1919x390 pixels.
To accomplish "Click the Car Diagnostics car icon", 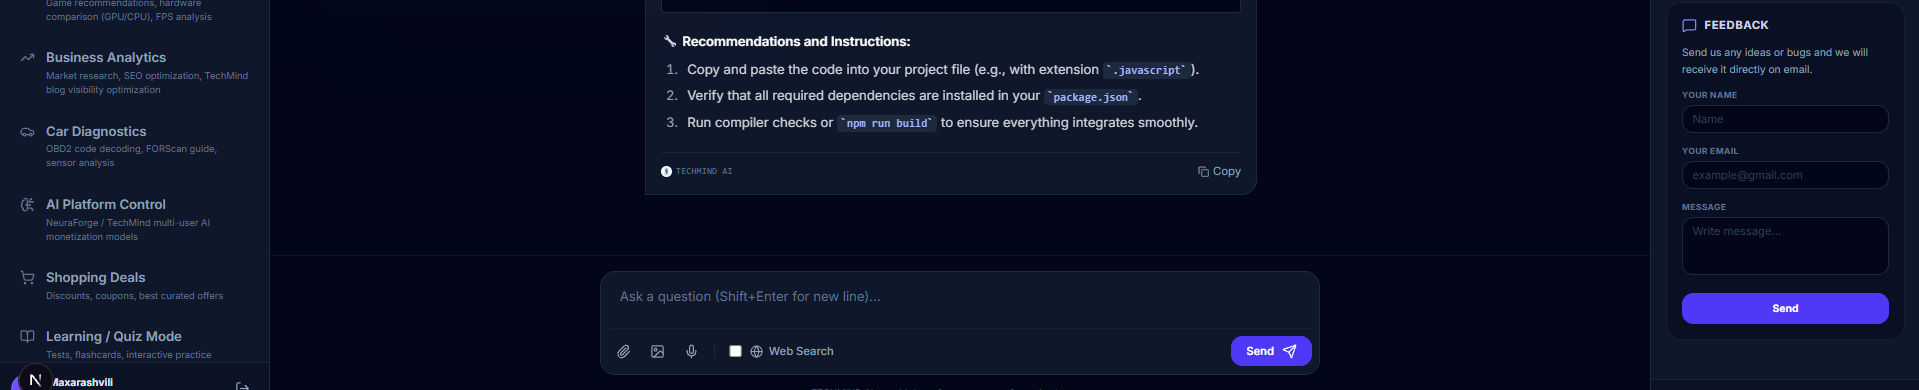I will click(x=27, y=132).
